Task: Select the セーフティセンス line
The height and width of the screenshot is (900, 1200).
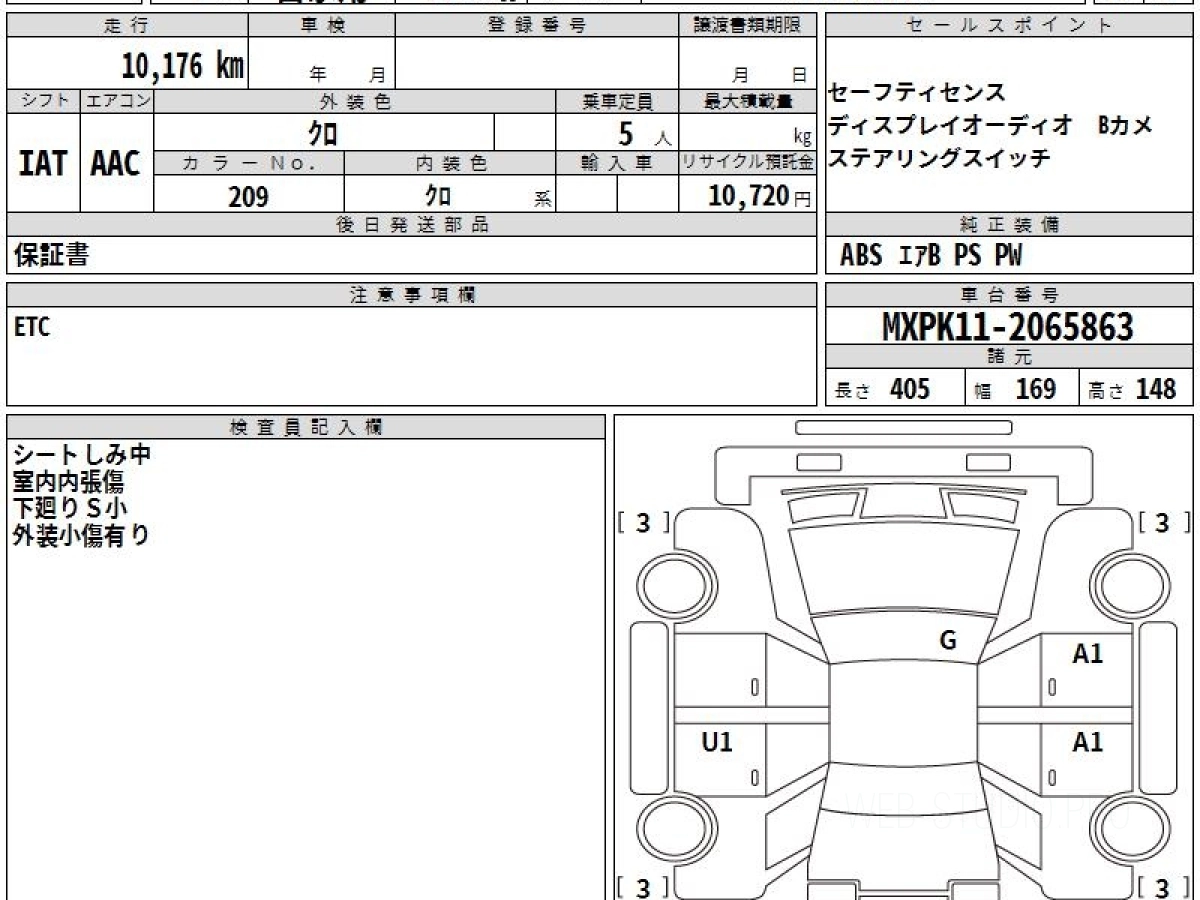Action: coord(917,93)
